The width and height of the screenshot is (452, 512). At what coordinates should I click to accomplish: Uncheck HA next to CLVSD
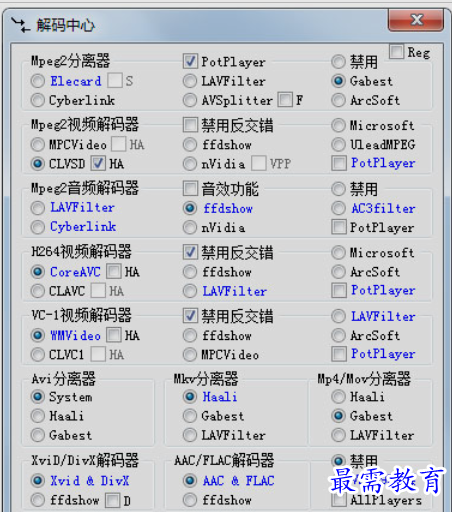(99, 163)
